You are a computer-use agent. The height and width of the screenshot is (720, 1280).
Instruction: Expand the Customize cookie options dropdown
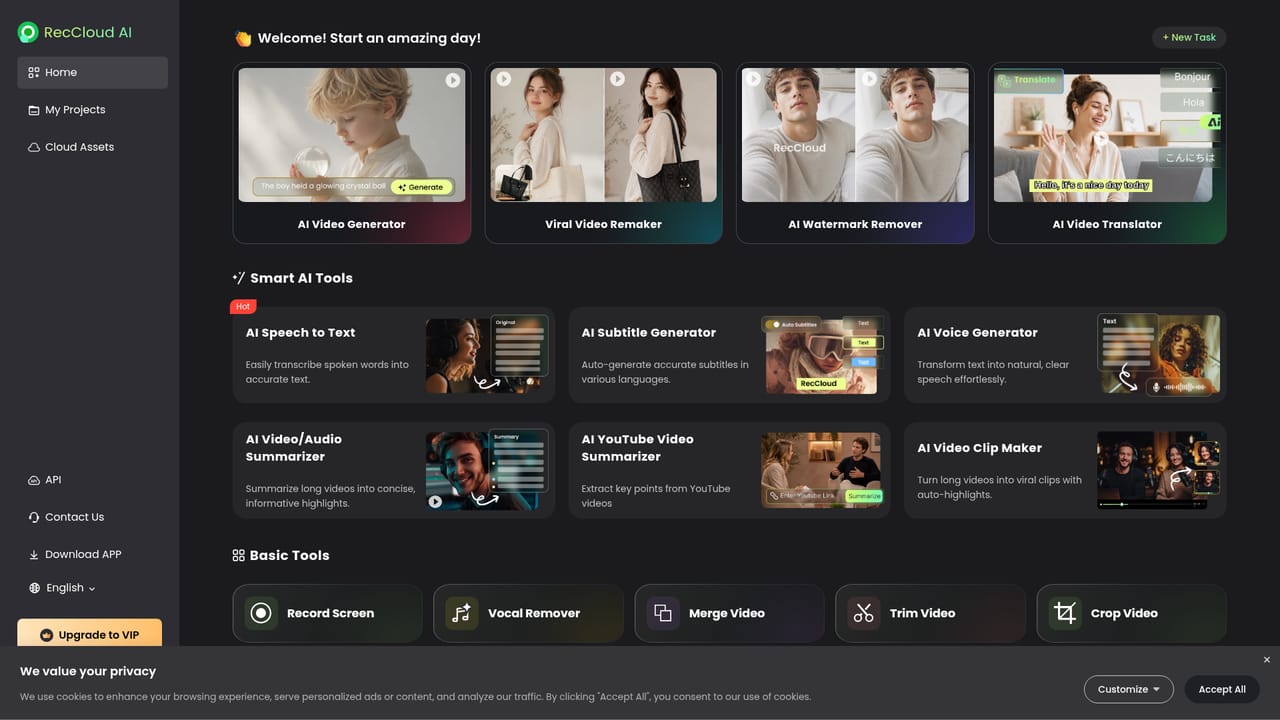pyautogui.click(x=1129, y=689)
